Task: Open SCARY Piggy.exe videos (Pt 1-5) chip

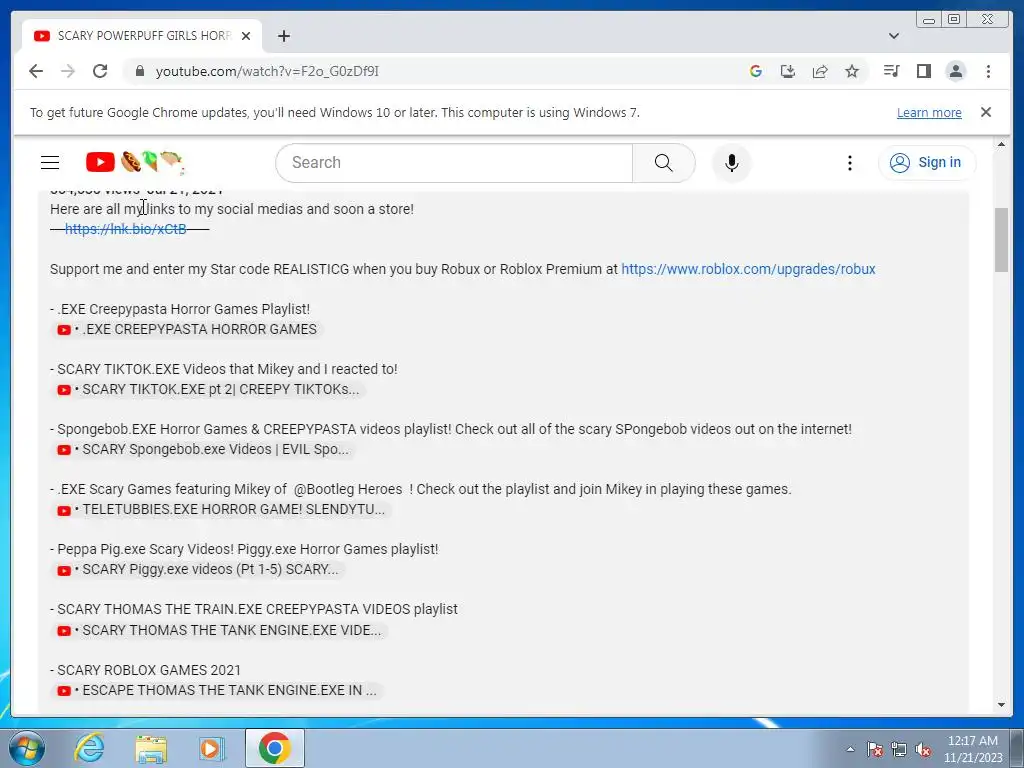Action: point(197,569)
